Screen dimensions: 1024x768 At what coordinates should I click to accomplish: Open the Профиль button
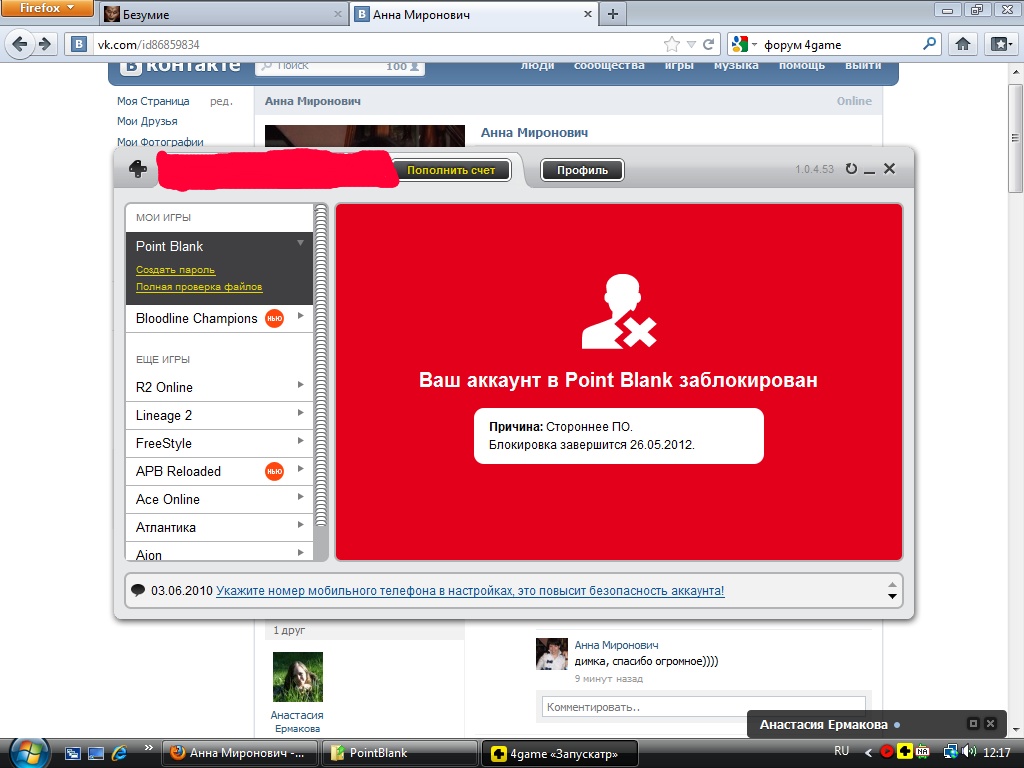coord(582,170)
